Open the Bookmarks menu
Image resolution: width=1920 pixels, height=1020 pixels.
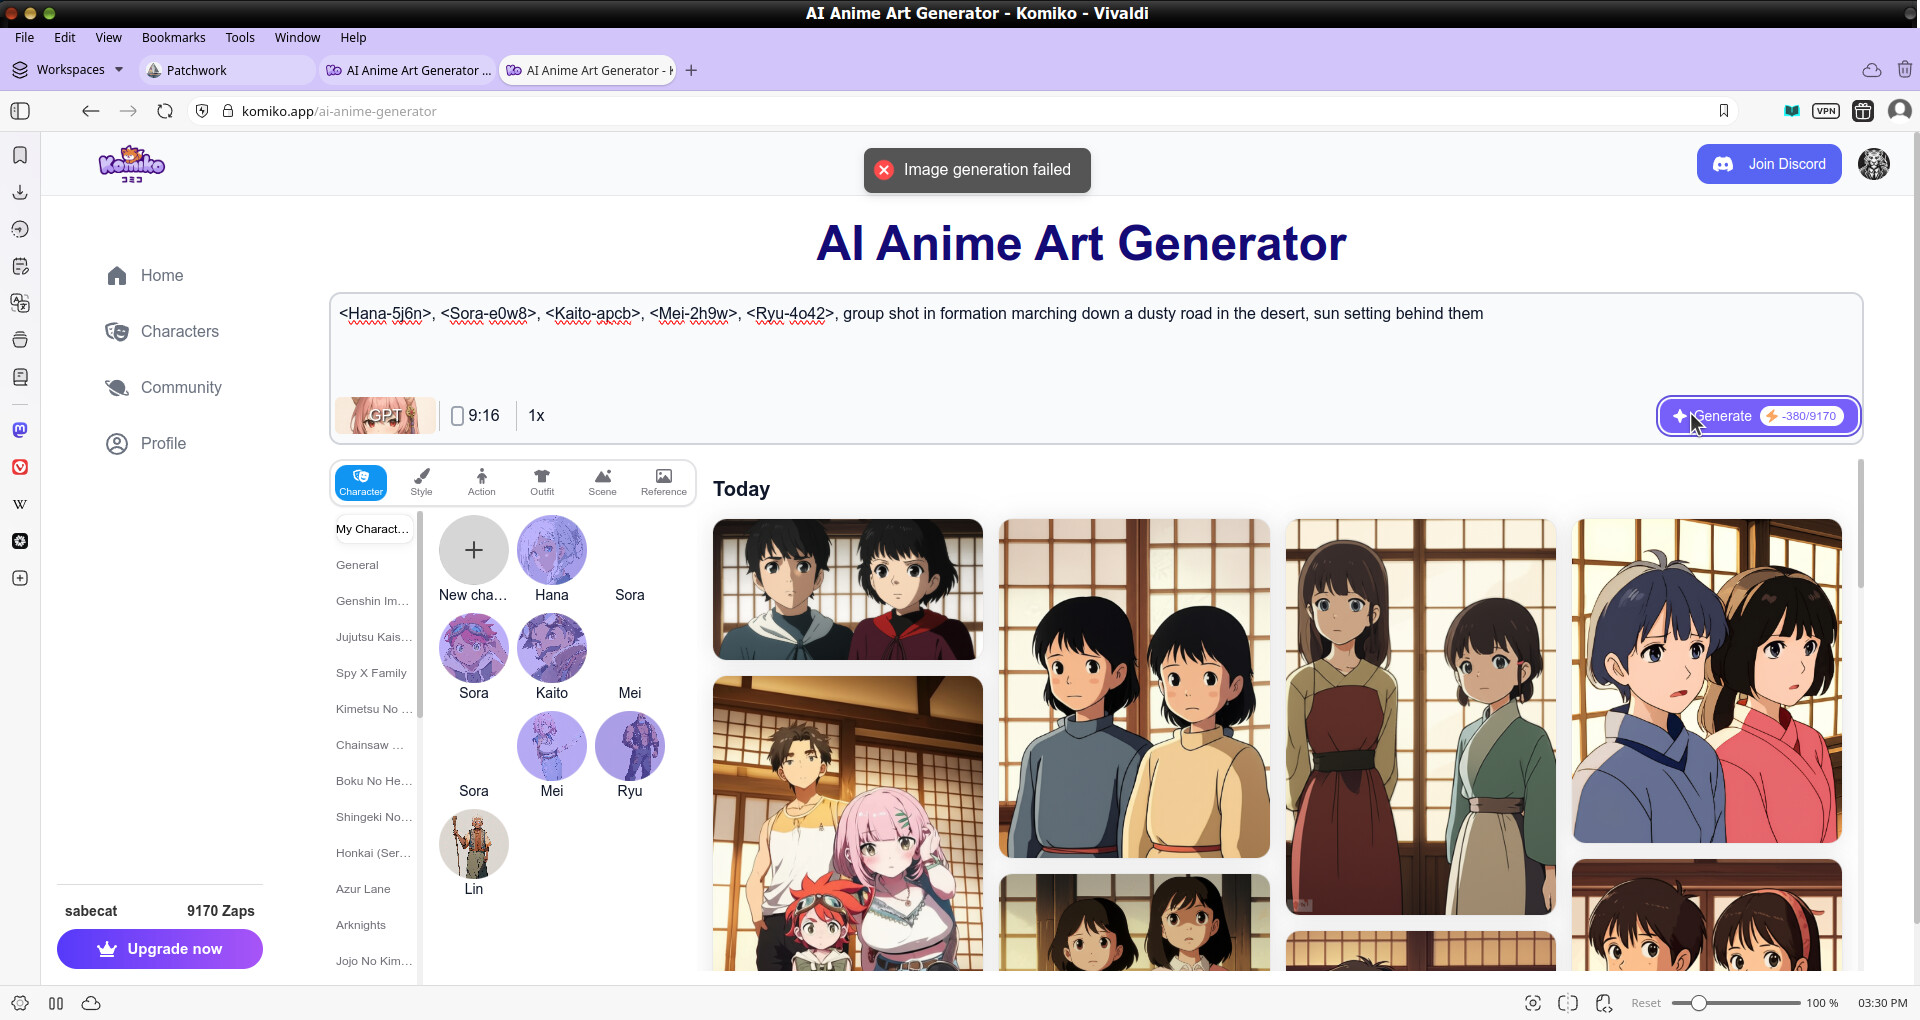tap(174, 37)
